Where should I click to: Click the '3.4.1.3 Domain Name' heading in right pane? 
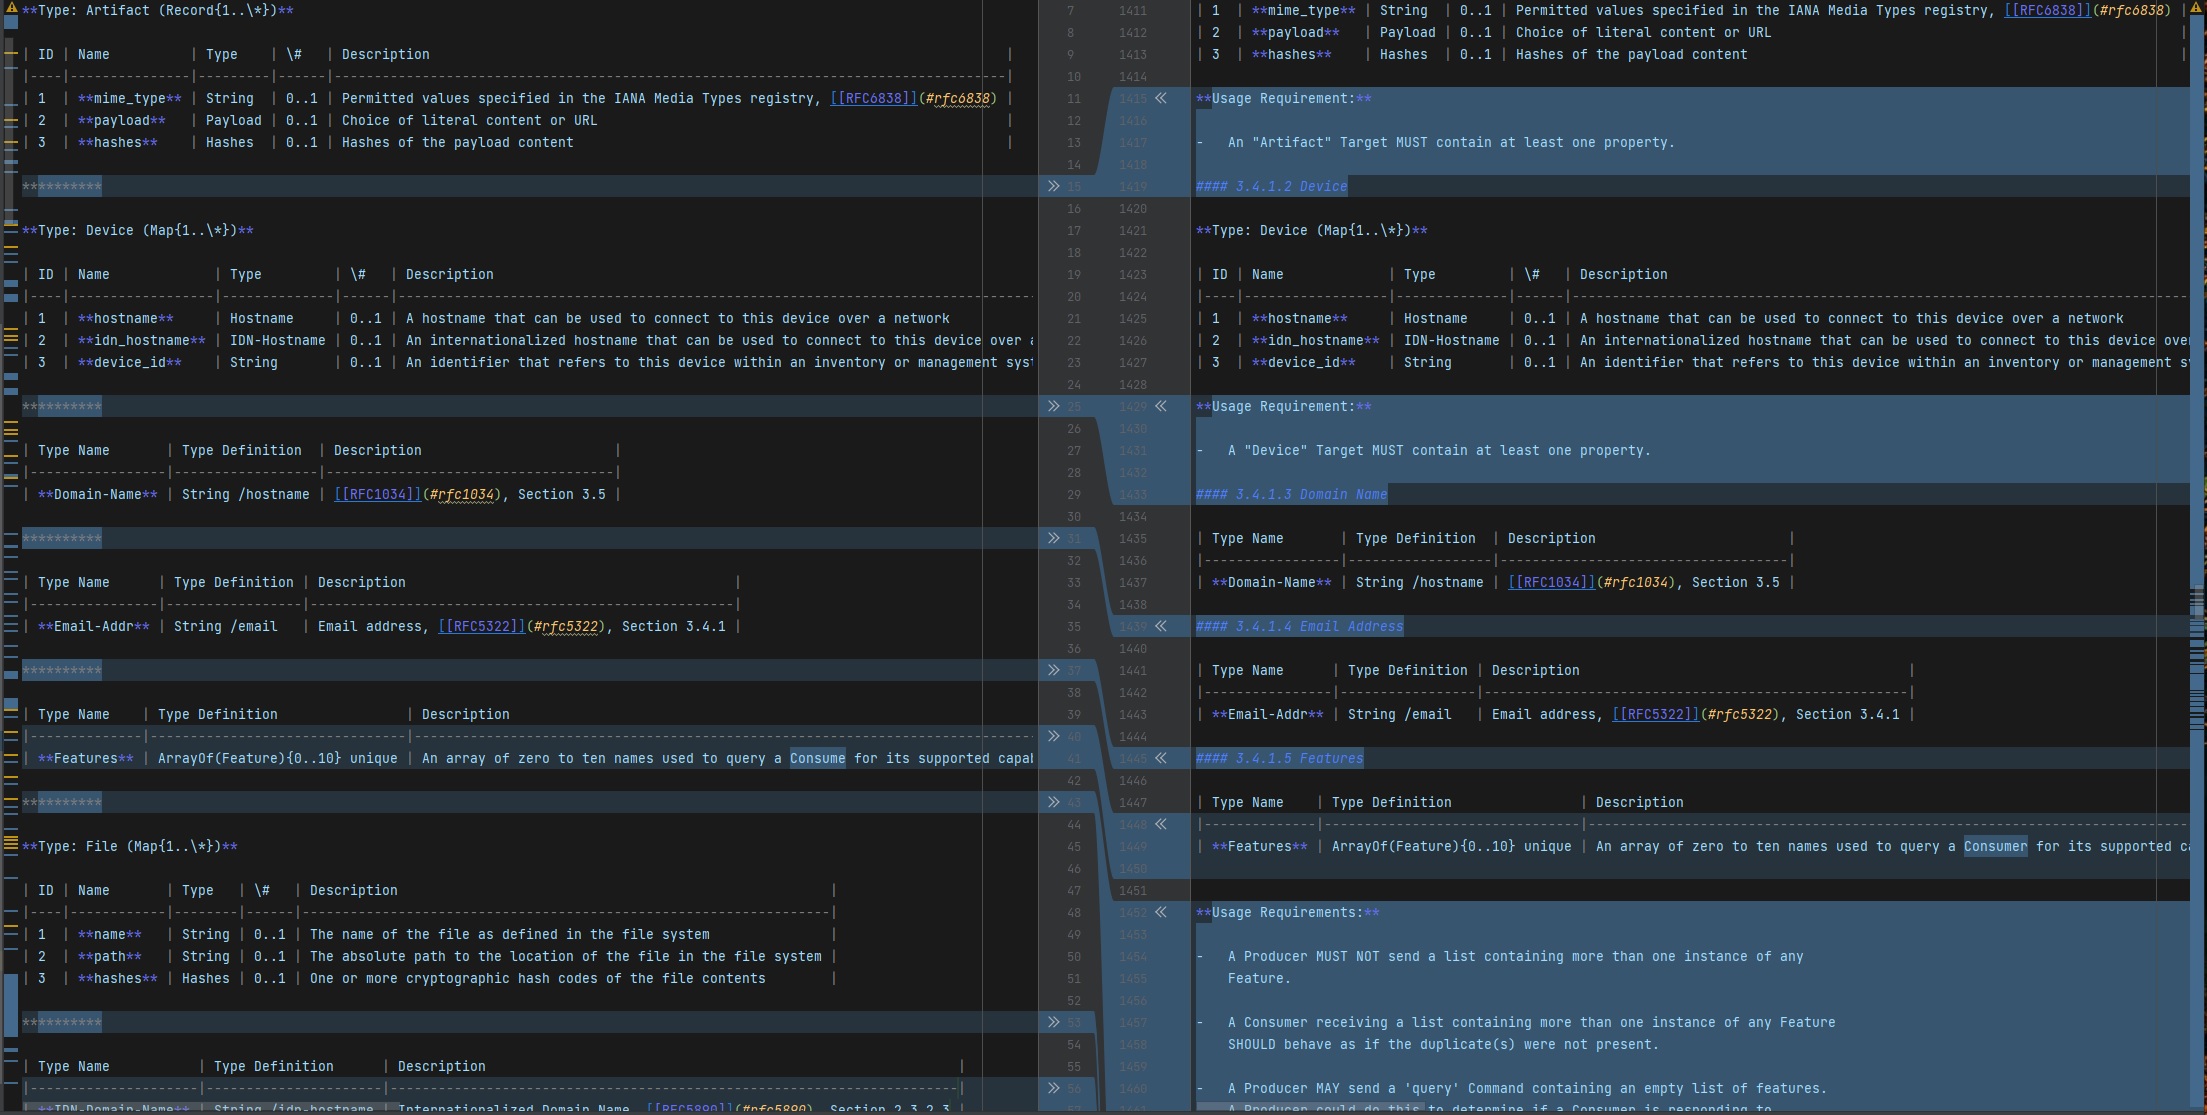click(x=1291, y=494)
